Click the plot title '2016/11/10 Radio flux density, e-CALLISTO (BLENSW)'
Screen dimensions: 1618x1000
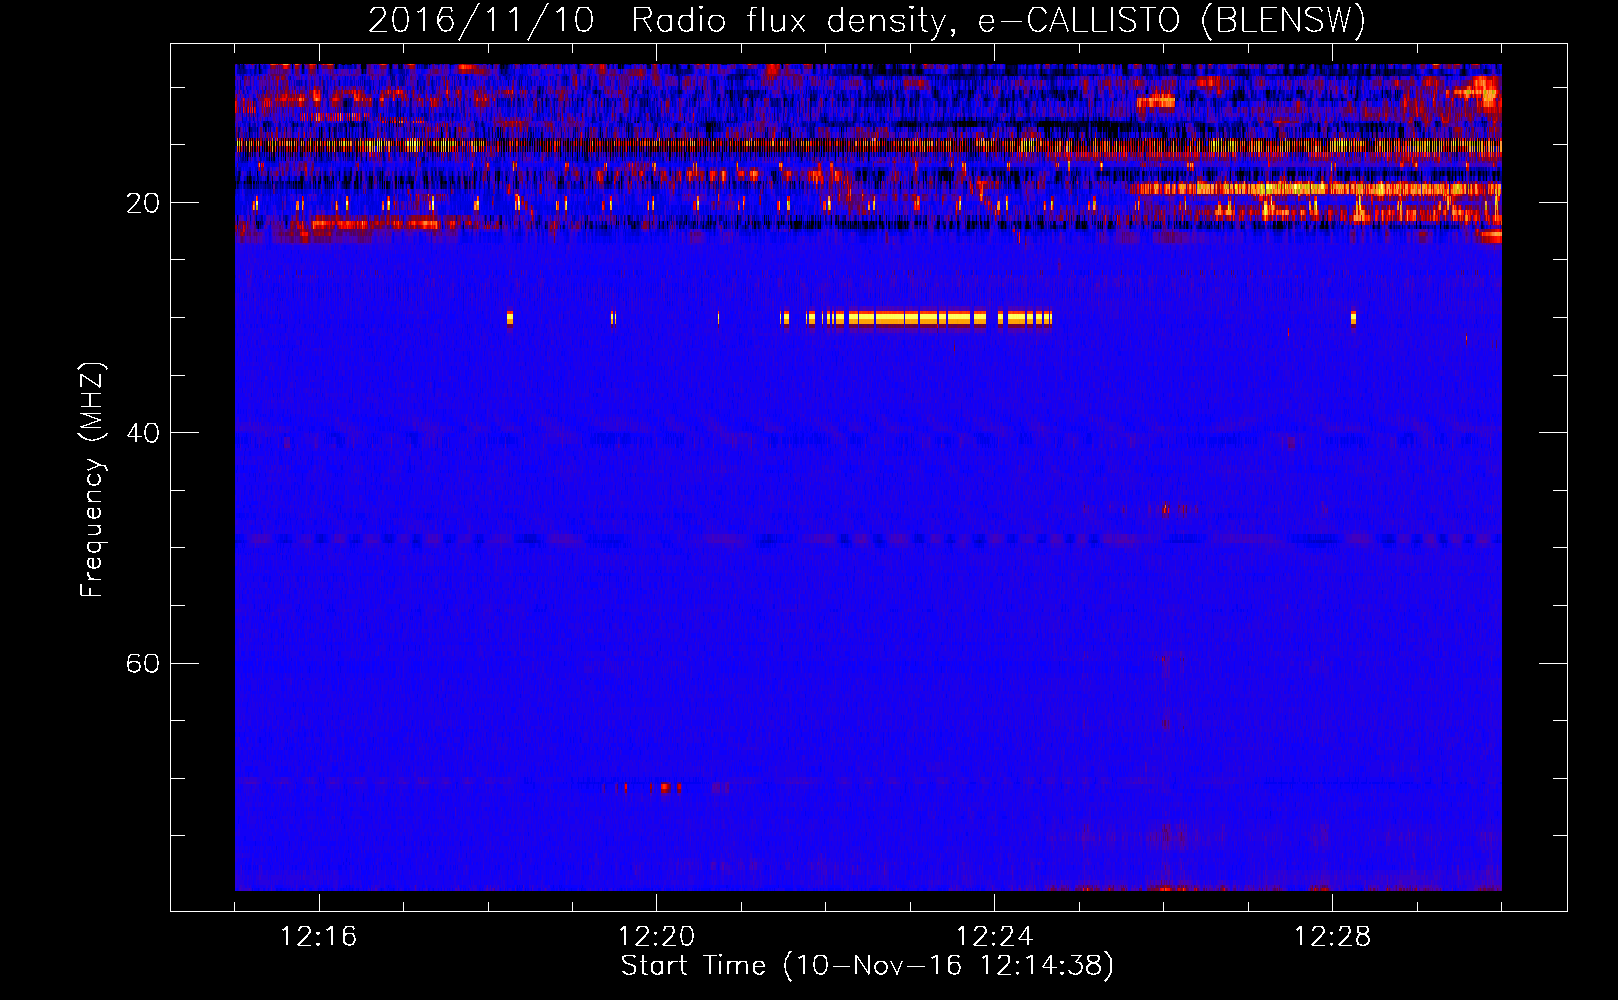tap(867, 20)
